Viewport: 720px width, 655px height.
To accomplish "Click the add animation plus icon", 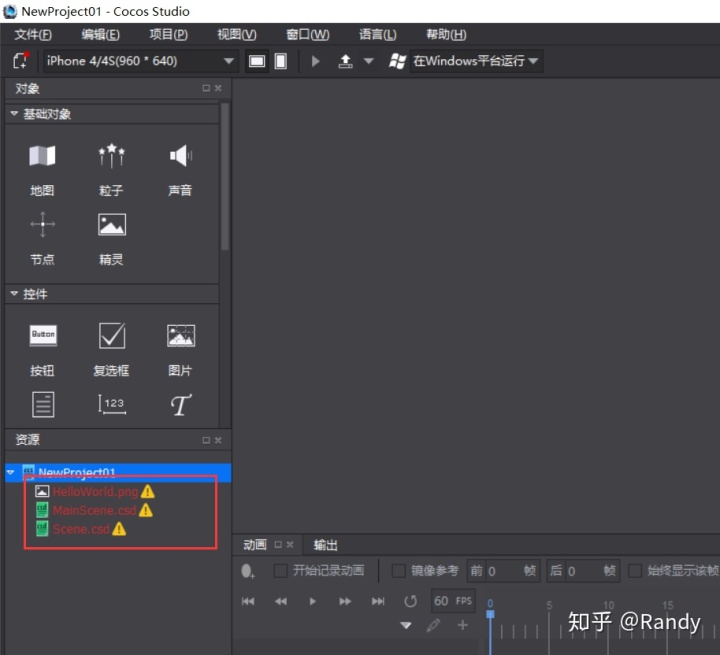I will click(x=463, y=625).
